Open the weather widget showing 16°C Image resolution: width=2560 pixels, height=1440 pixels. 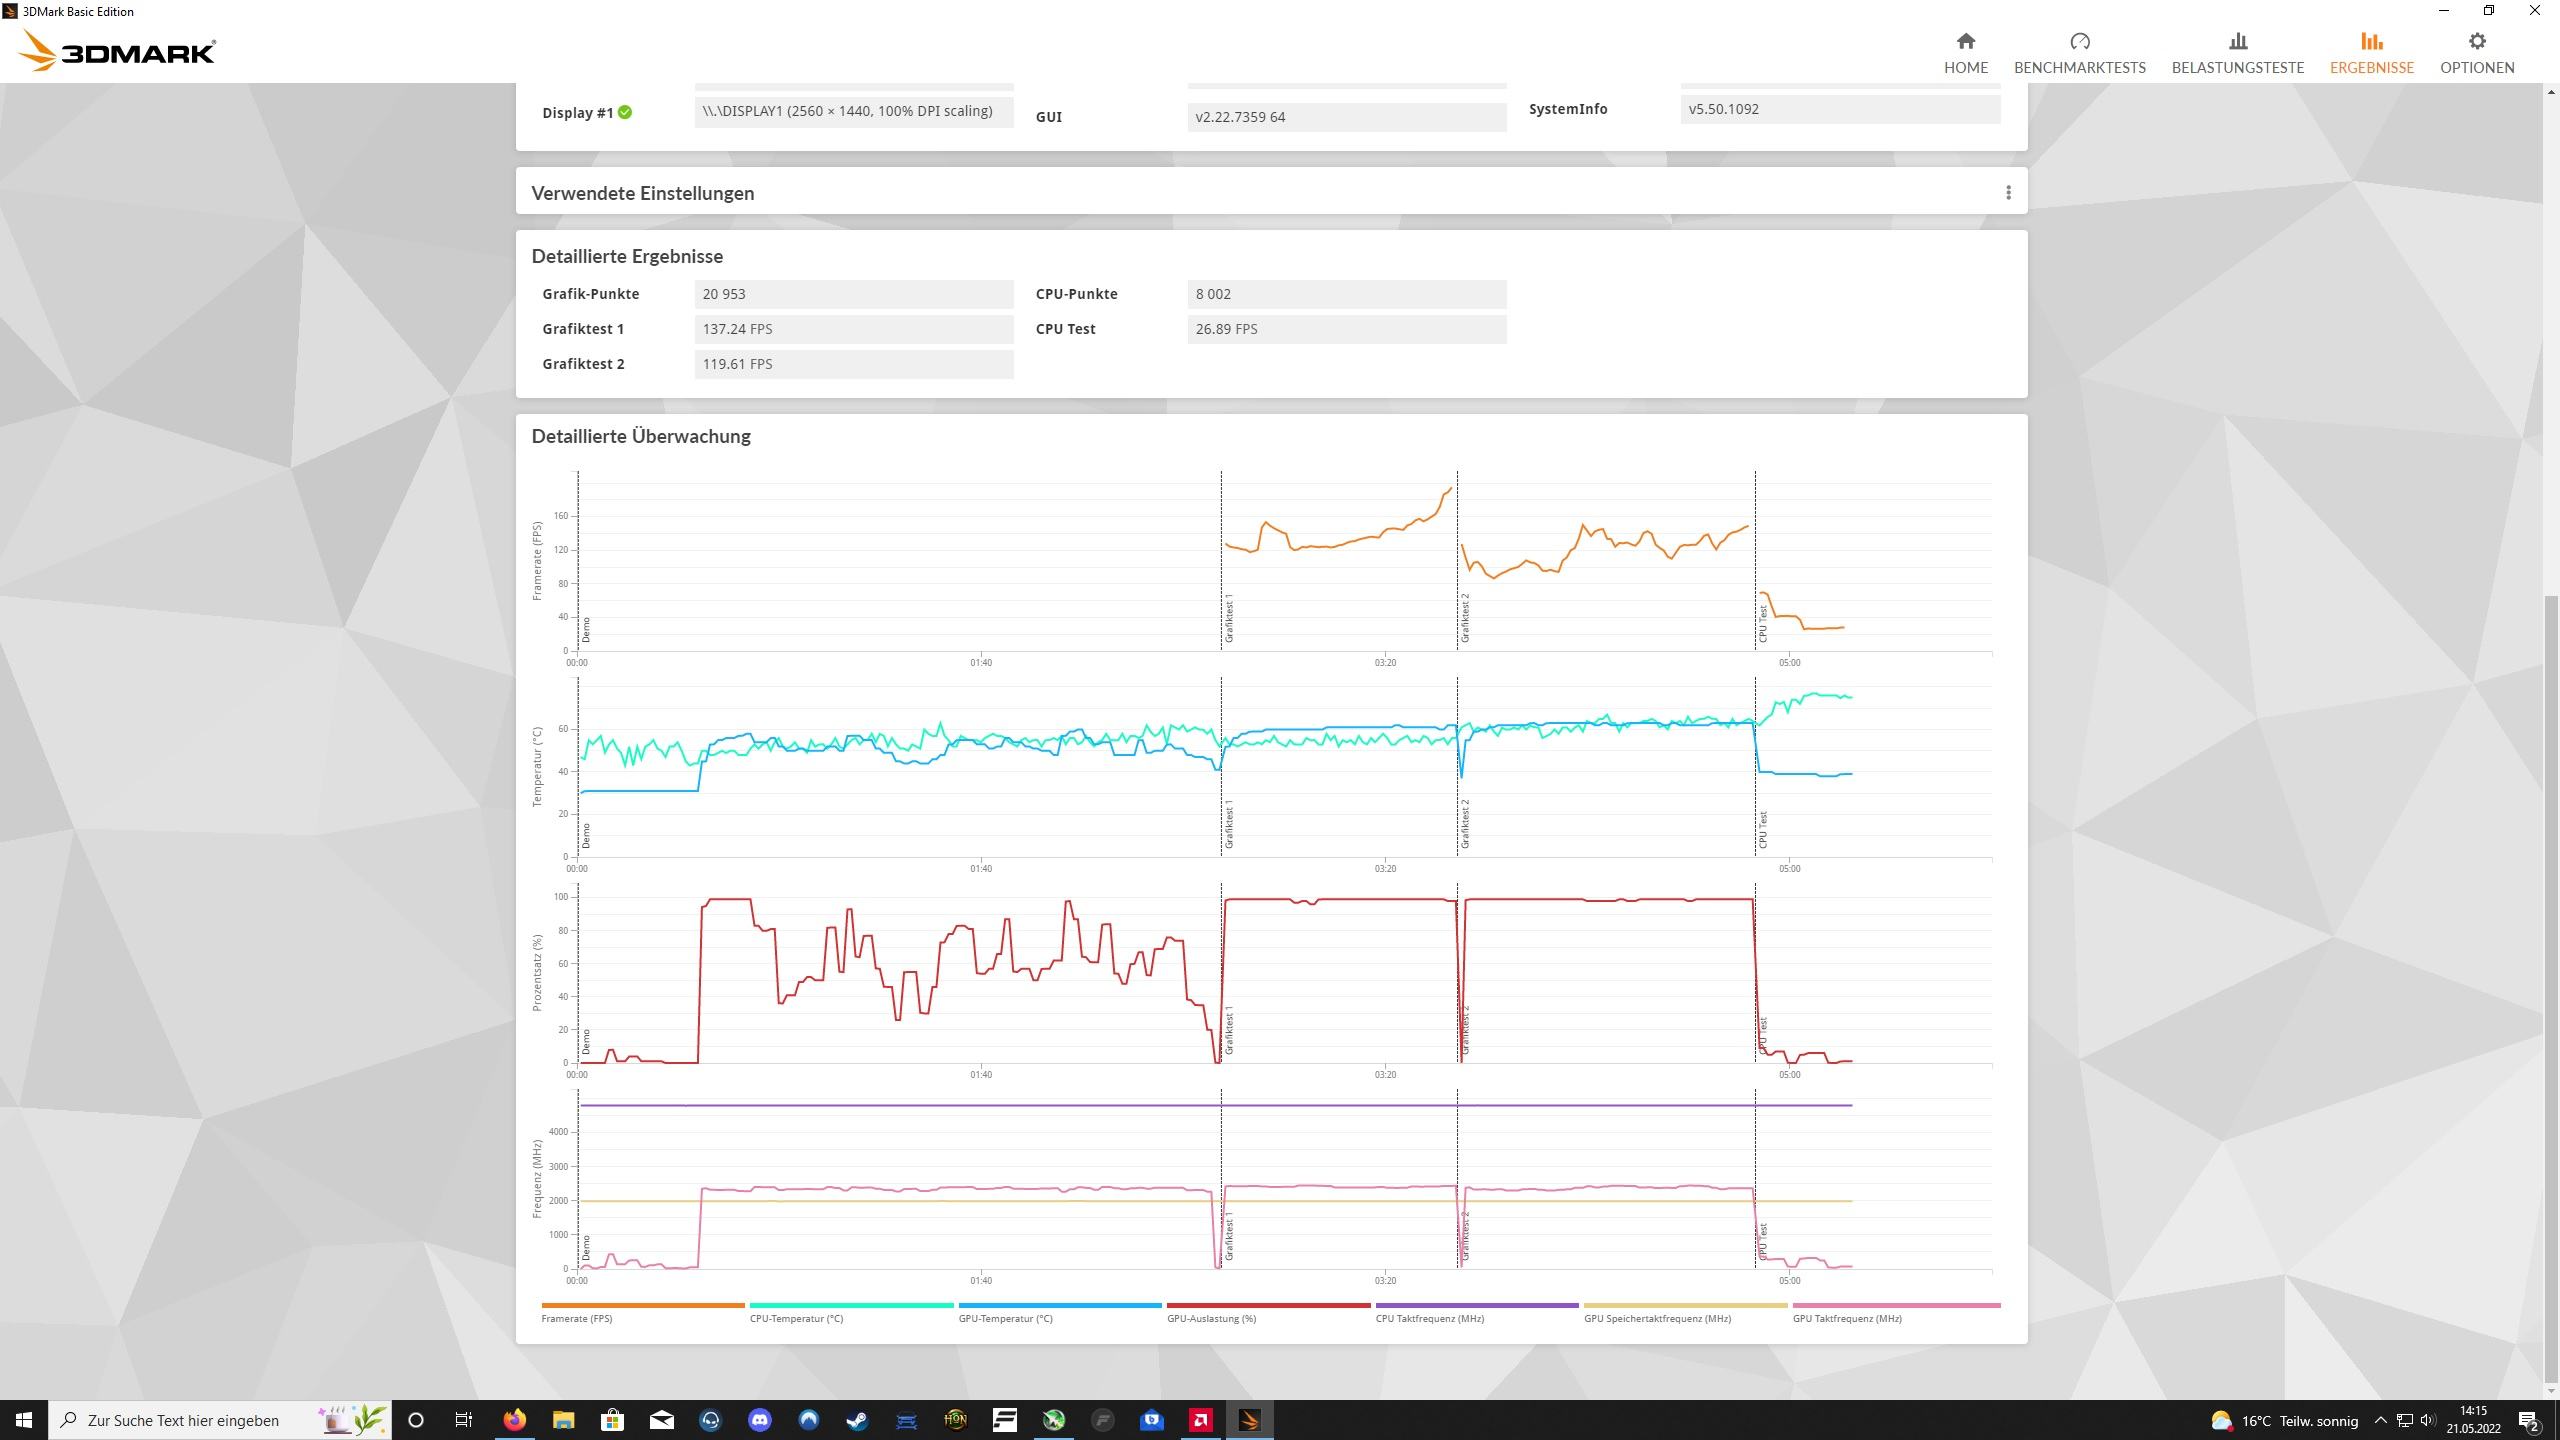[2283, 1420]
